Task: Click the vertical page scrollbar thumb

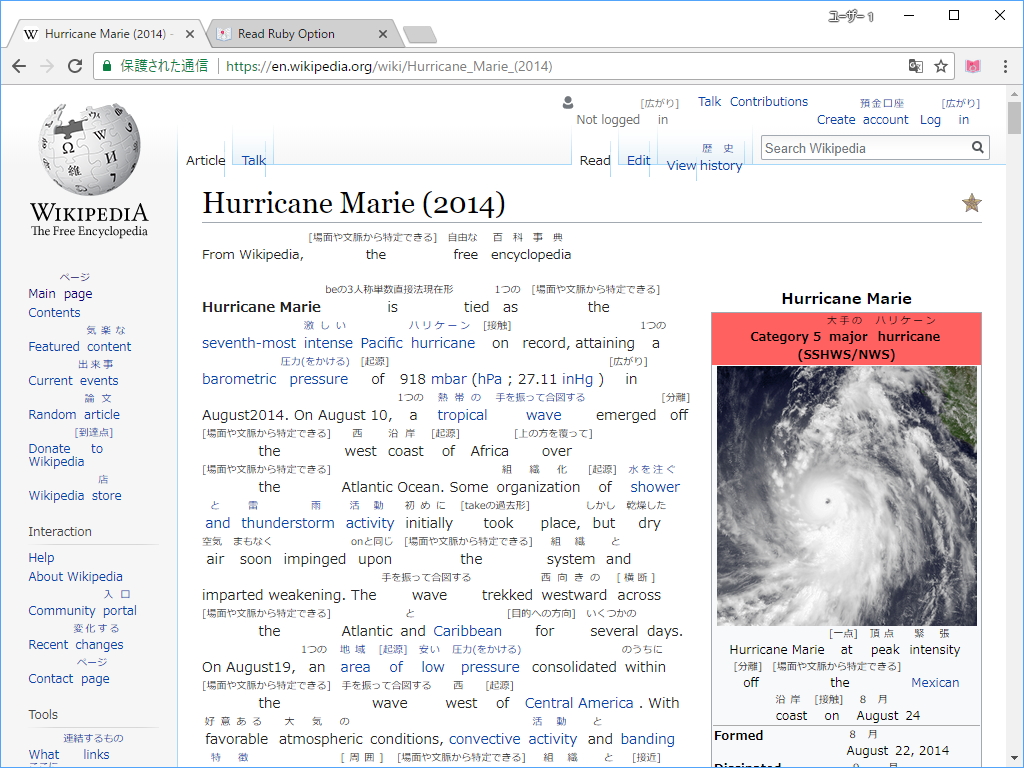Action: pyautogui.click(x=1014, y=118)
